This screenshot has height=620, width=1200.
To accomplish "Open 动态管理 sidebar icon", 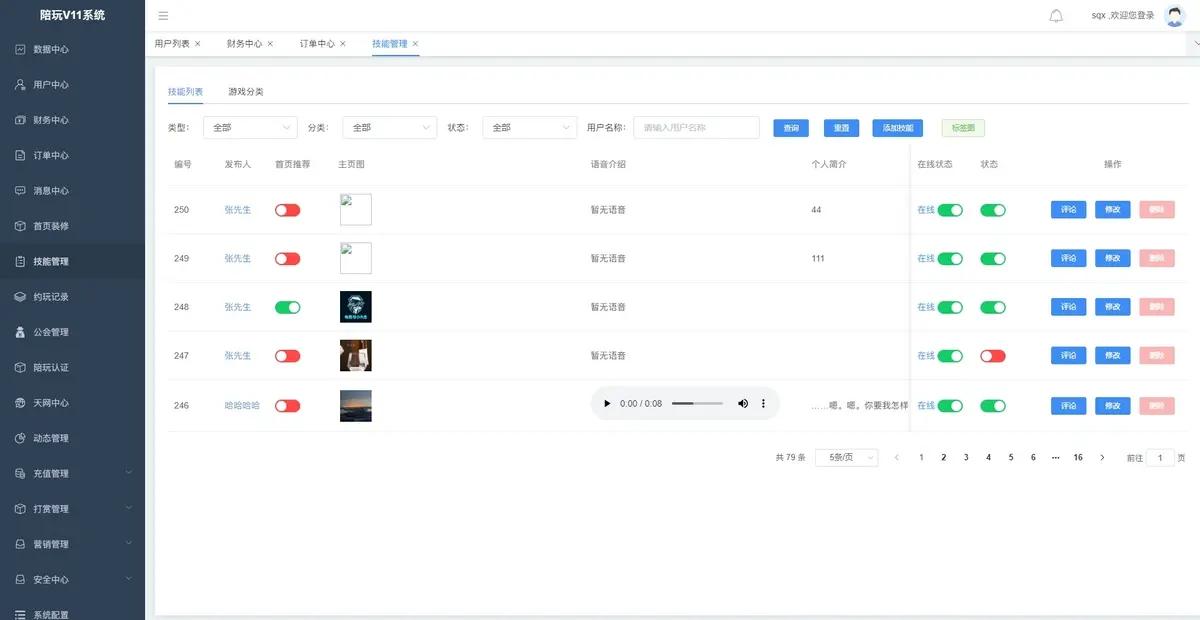I will pos(20,438).
